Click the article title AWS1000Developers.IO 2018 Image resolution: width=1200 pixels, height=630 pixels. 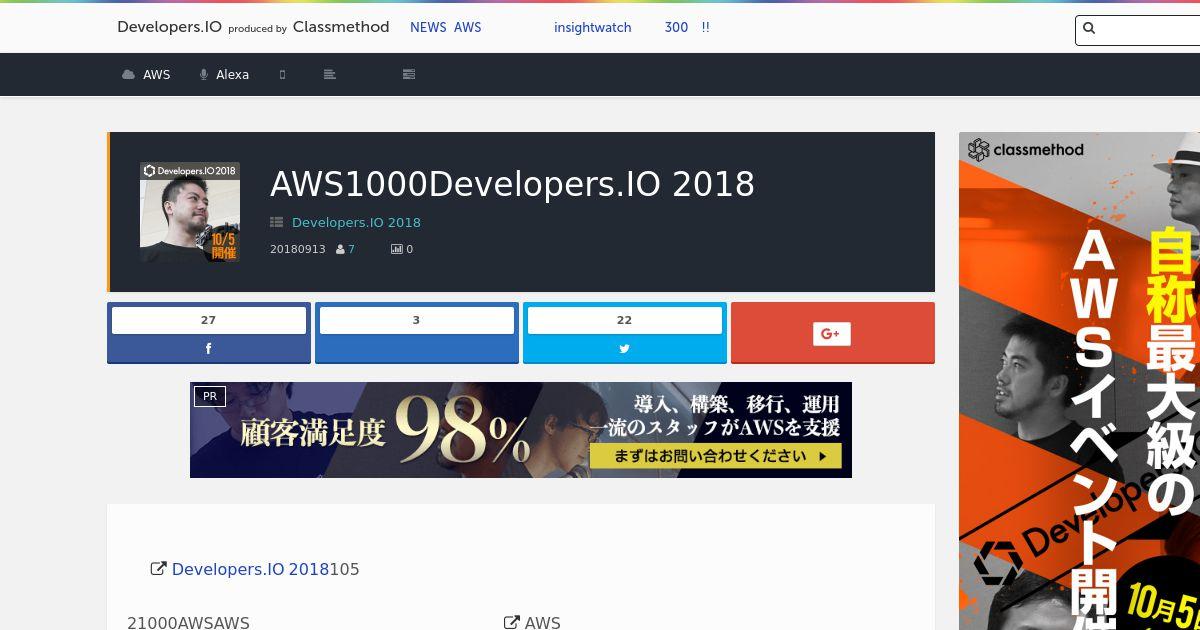pyautogui.click(x=512, y=184)
